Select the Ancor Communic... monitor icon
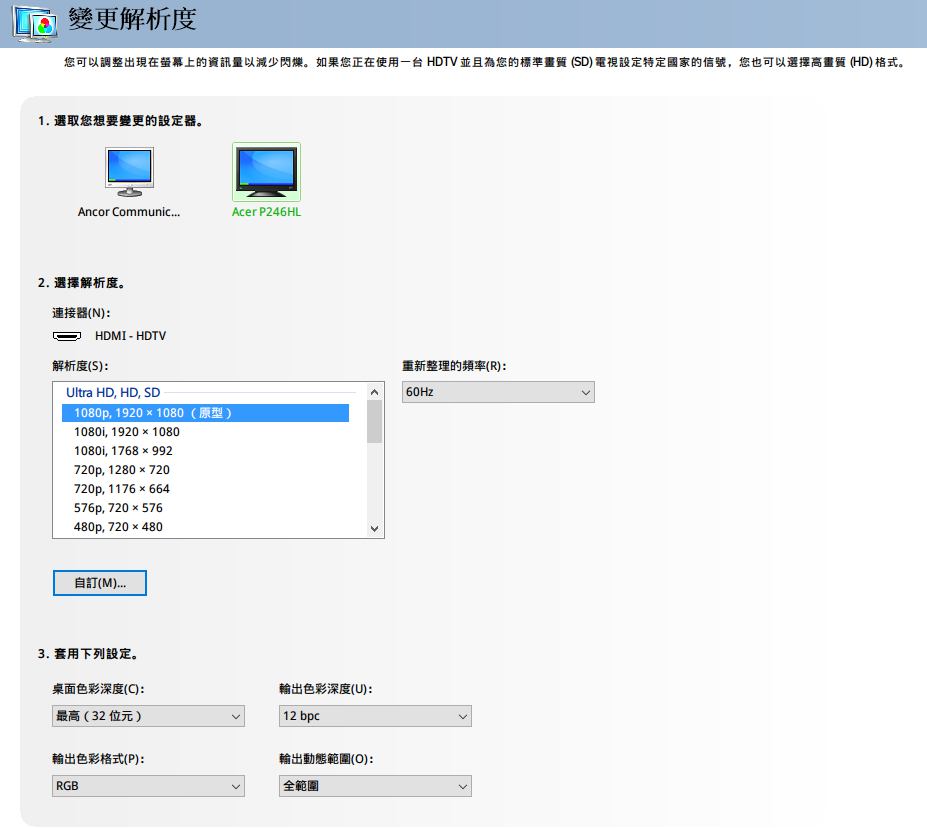 pos(129,171)
